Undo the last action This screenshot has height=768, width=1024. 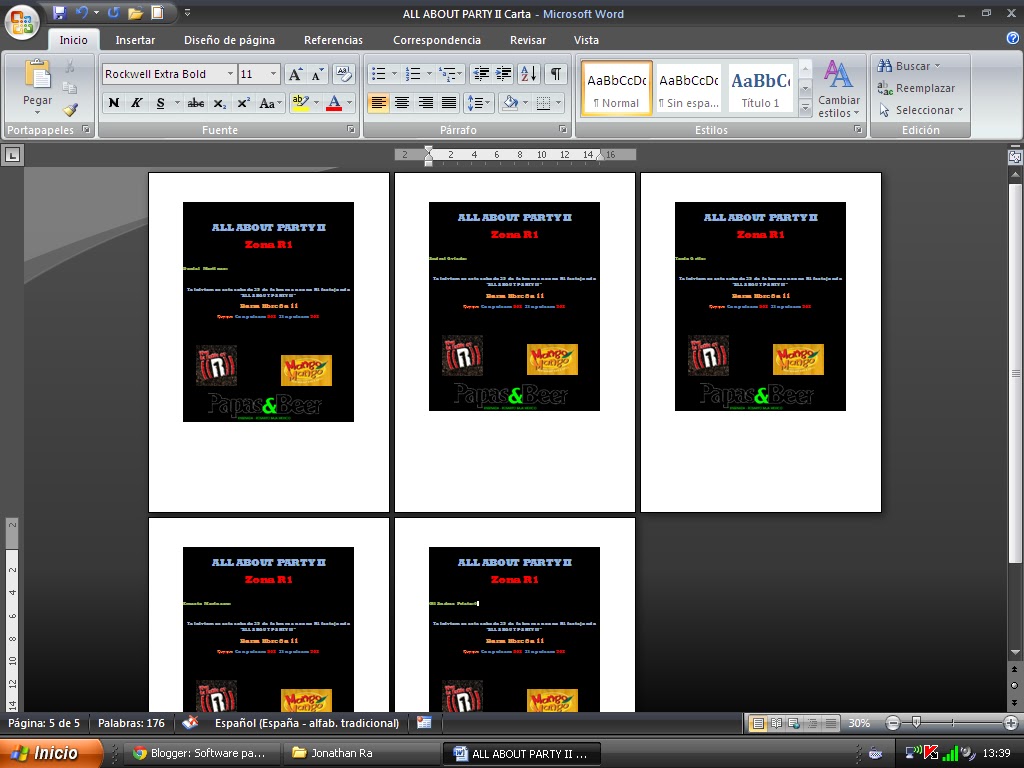click(x=82, y=12)
